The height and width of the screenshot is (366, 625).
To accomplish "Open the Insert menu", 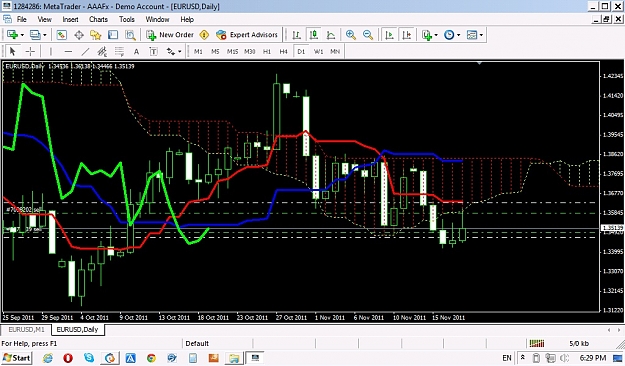I will coord(70,19).
